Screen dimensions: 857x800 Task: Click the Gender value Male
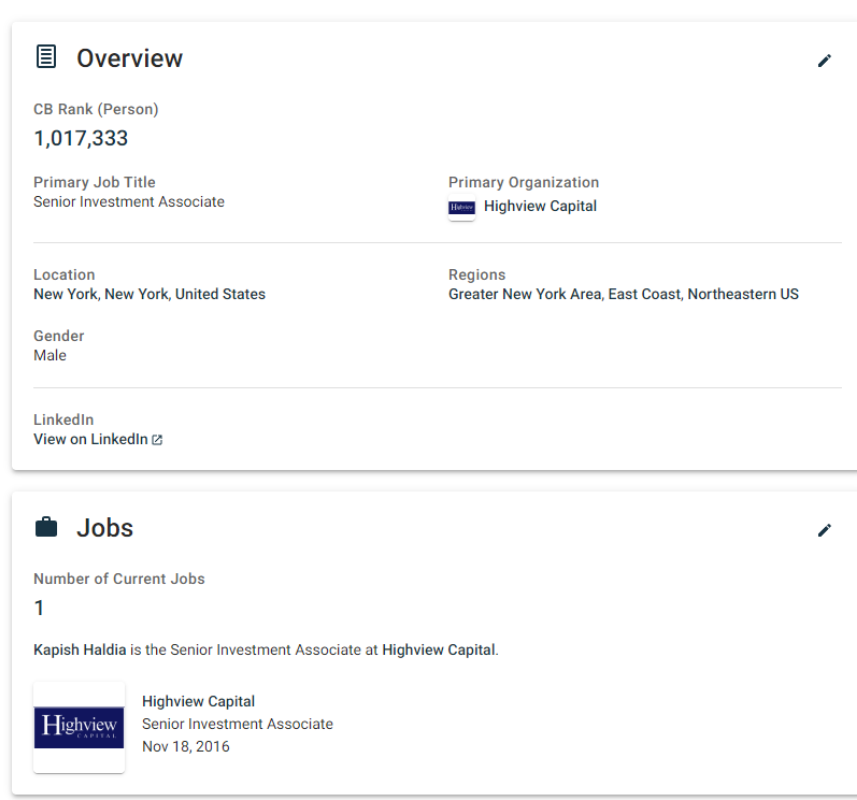(50, 355)
